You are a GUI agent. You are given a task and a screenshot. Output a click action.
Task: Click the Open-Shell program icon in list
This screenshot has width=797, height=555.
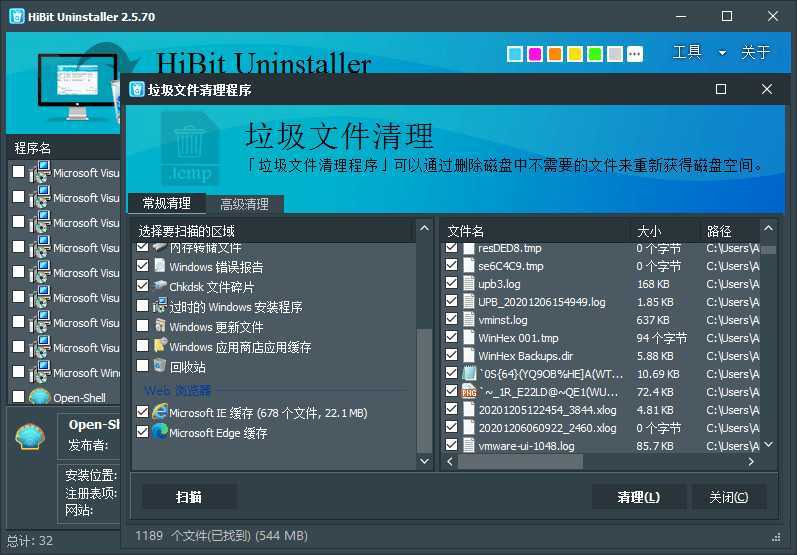(x=40, y=397)
